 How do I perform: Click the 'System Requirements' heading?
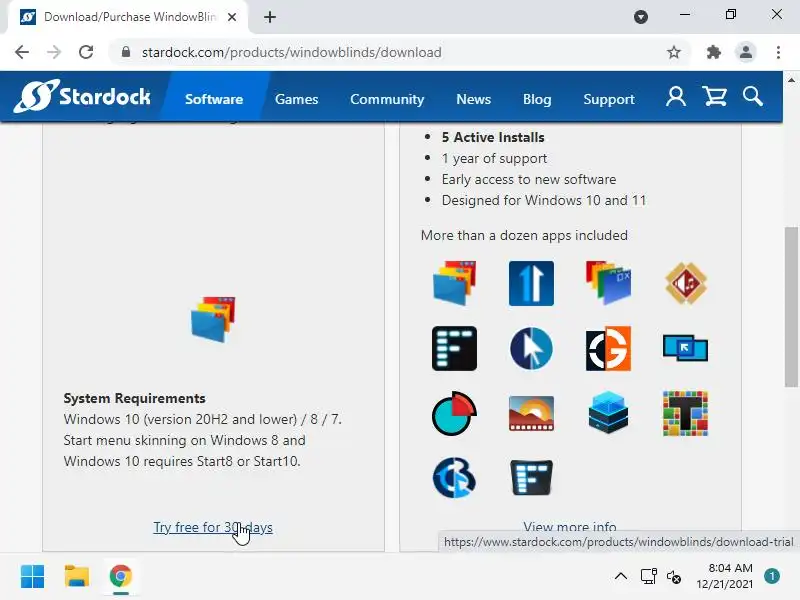(x=134, y=398)
